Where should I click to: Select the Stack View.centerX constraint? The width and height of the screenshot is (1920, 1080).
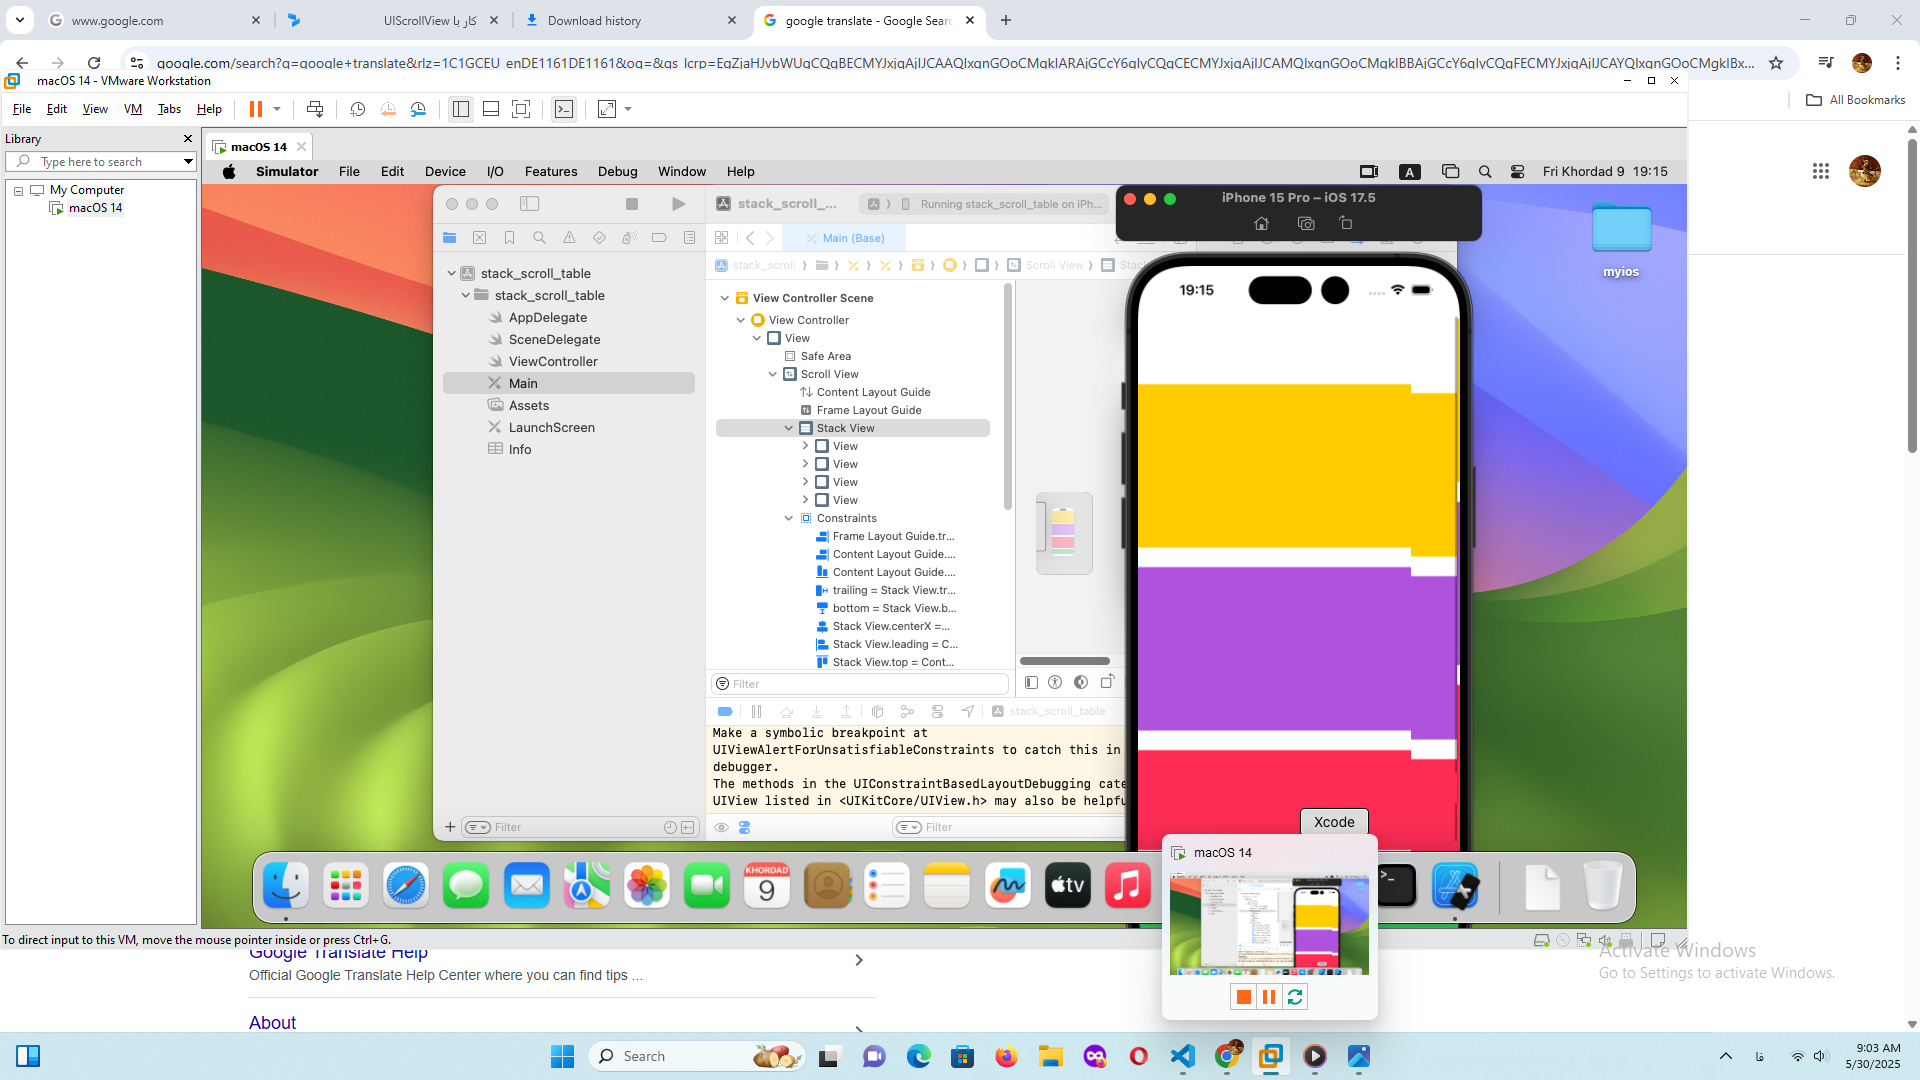[x=890, y=626]
